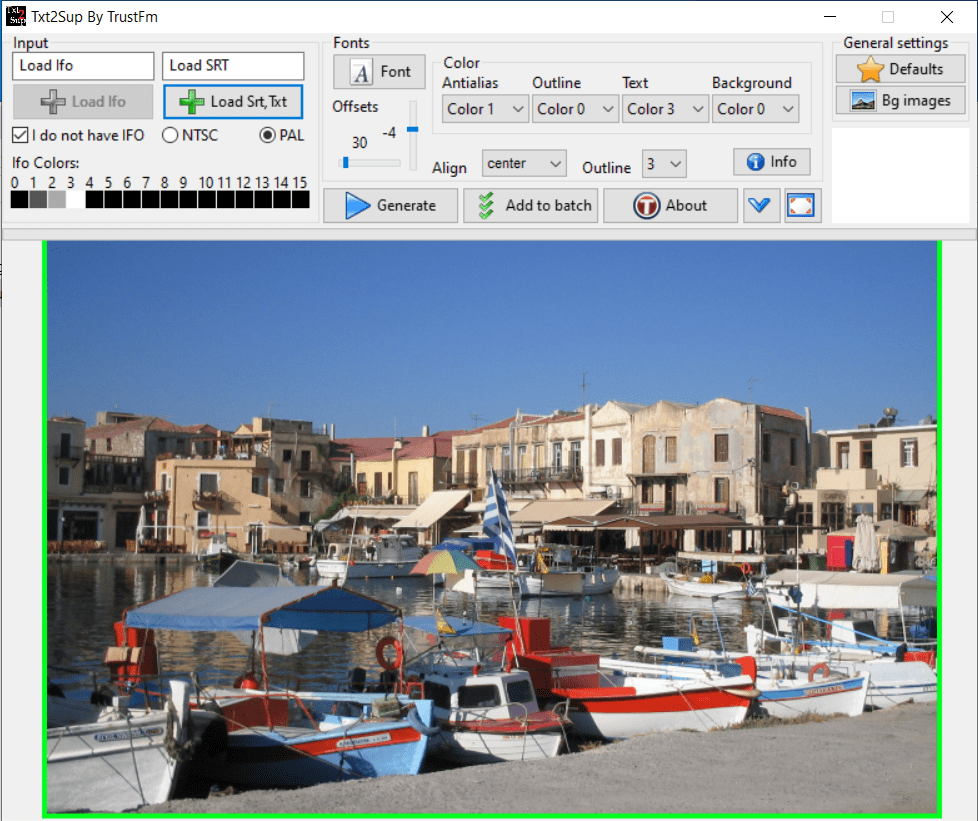
Task: Click the Txt2Sup title bar app icon
Action: (x=16, y=16)
